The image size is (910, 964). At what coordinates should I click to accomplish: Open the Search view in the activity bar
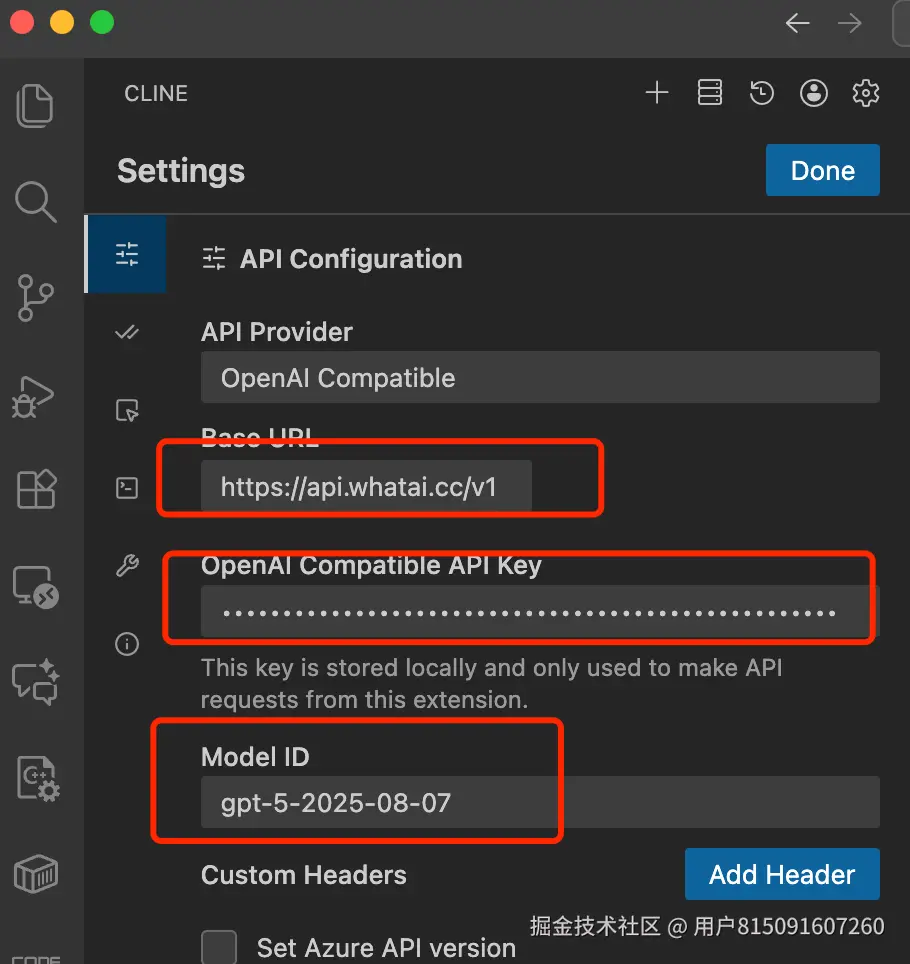click(x=36, y=202)
